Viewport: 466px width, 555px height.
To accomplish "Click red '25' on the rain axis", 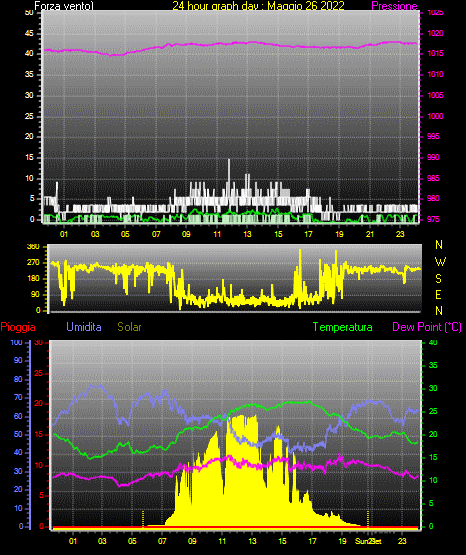I will (x=38, y=373).
